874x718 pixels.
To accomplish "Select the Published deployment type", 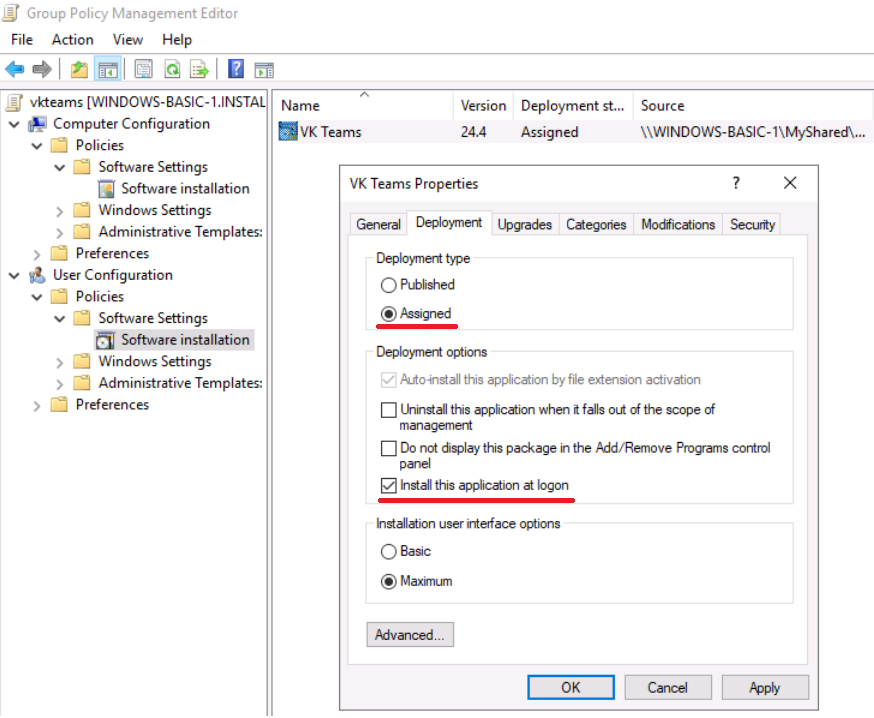I will (x=388, y=285).
